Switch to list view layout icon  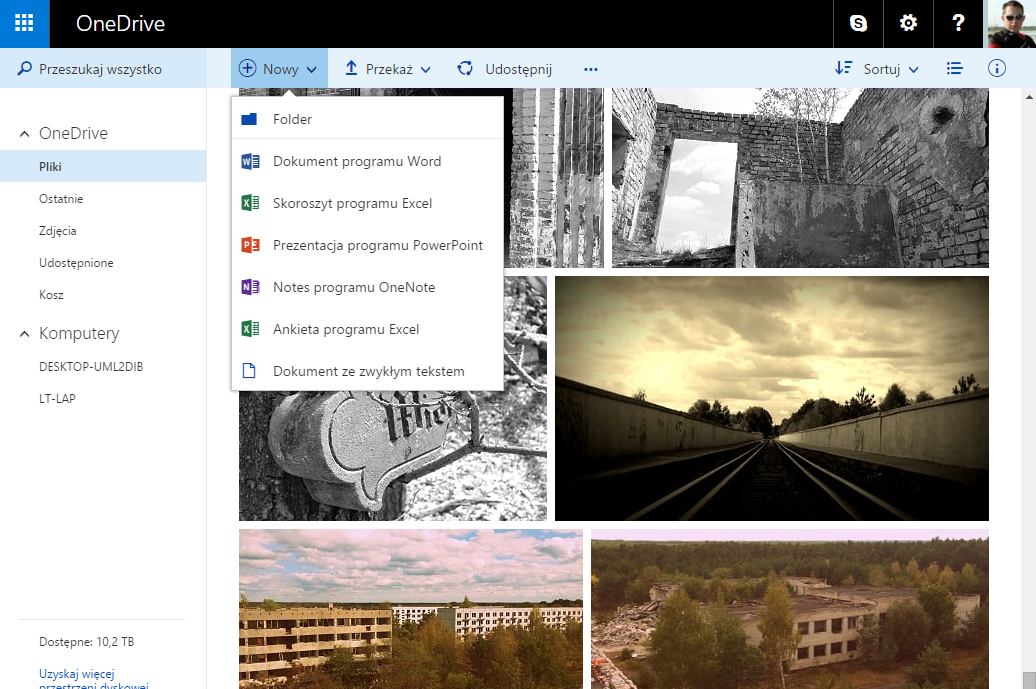(954, 69)
